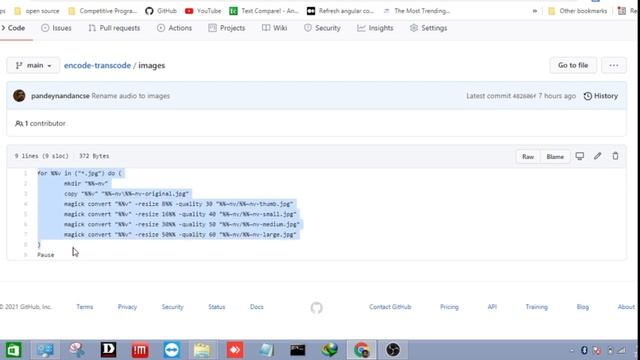Open the YouTube bookmark
The height and width of the screenshot is (360, 640).
pos(203,11)
